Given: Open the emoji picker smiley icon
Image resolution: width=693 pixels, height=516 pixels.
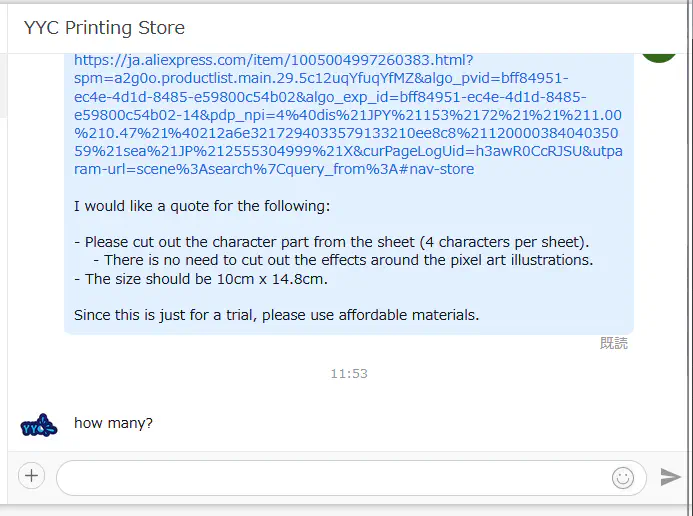Looking at the screenshot, I should click(623, 478).
